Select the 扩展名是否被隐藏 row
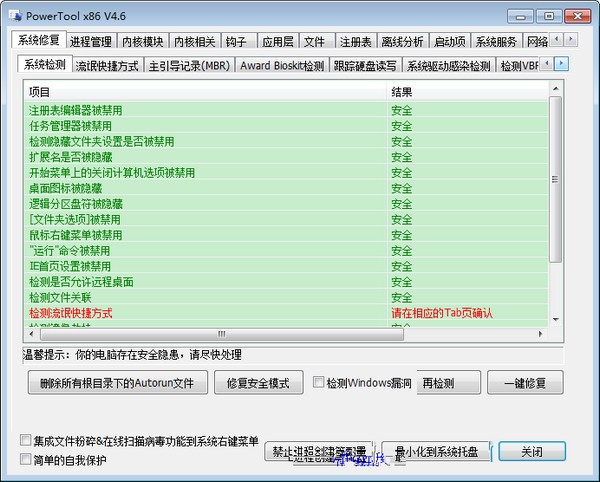Screen dimensions: 600x482 pos(286,157)
